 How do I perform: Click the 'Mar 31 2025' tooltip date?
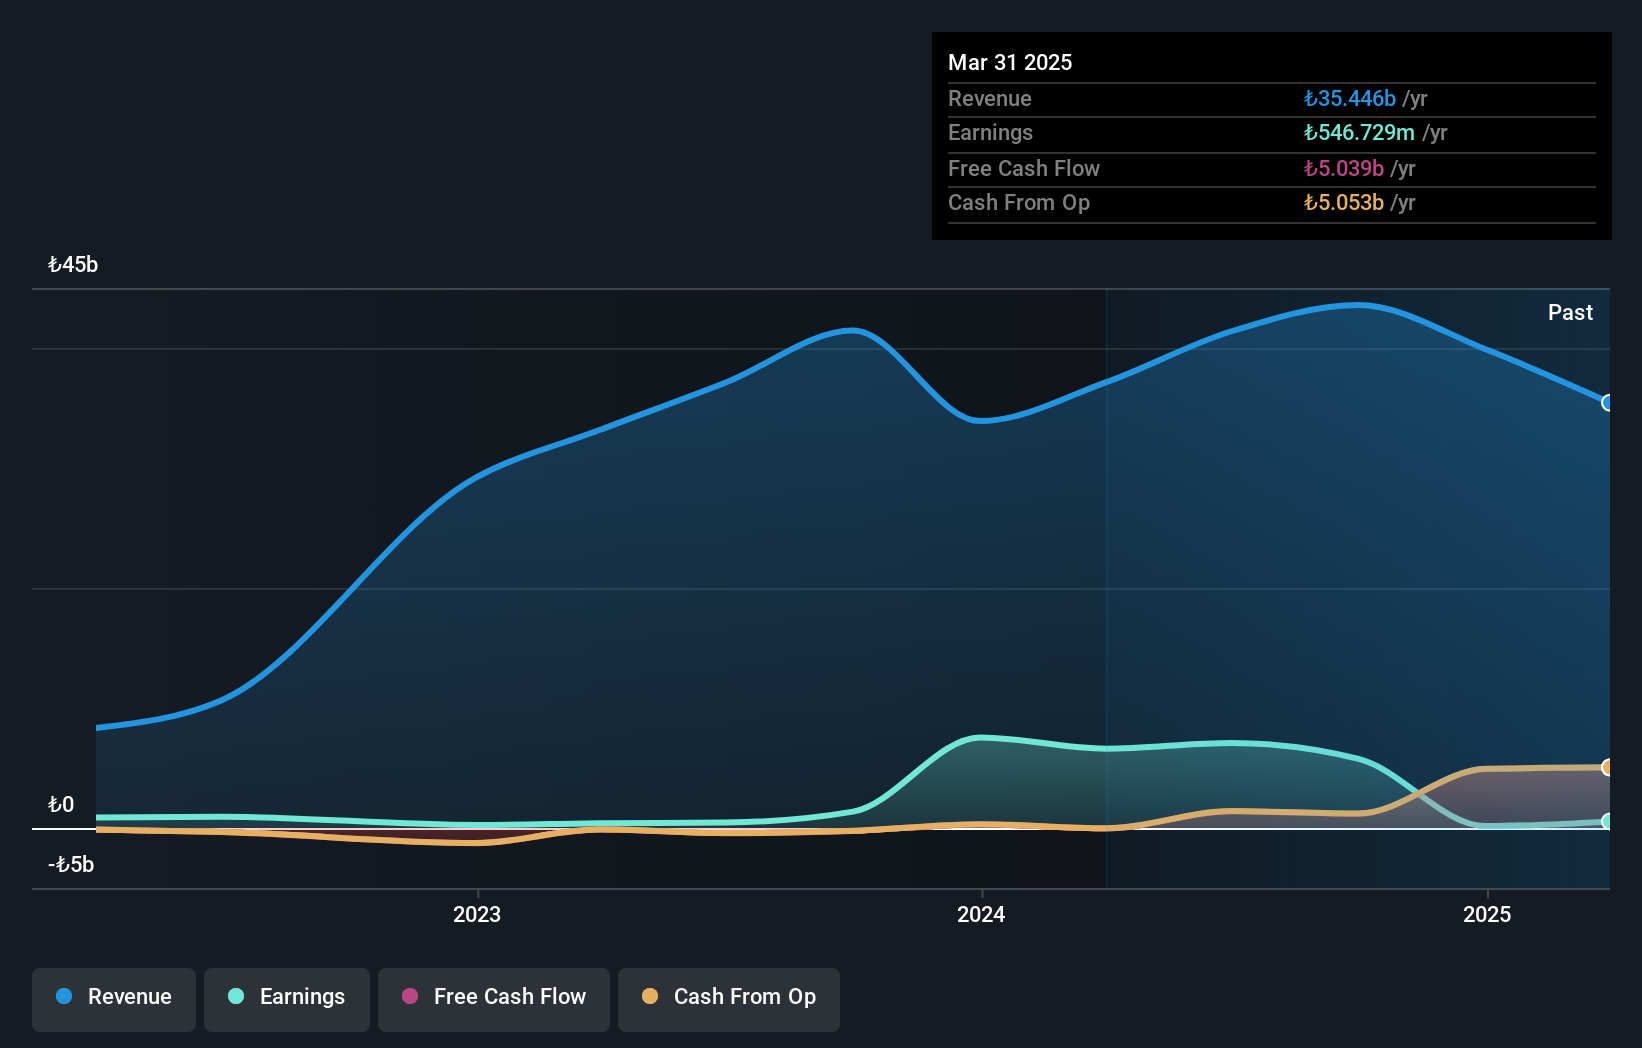[x=1010, y=62]
